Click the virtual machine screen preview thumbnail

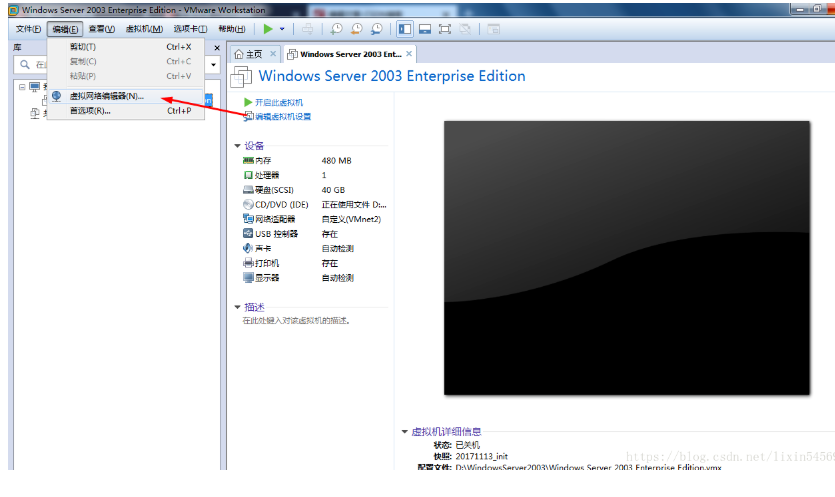[627, 258]
